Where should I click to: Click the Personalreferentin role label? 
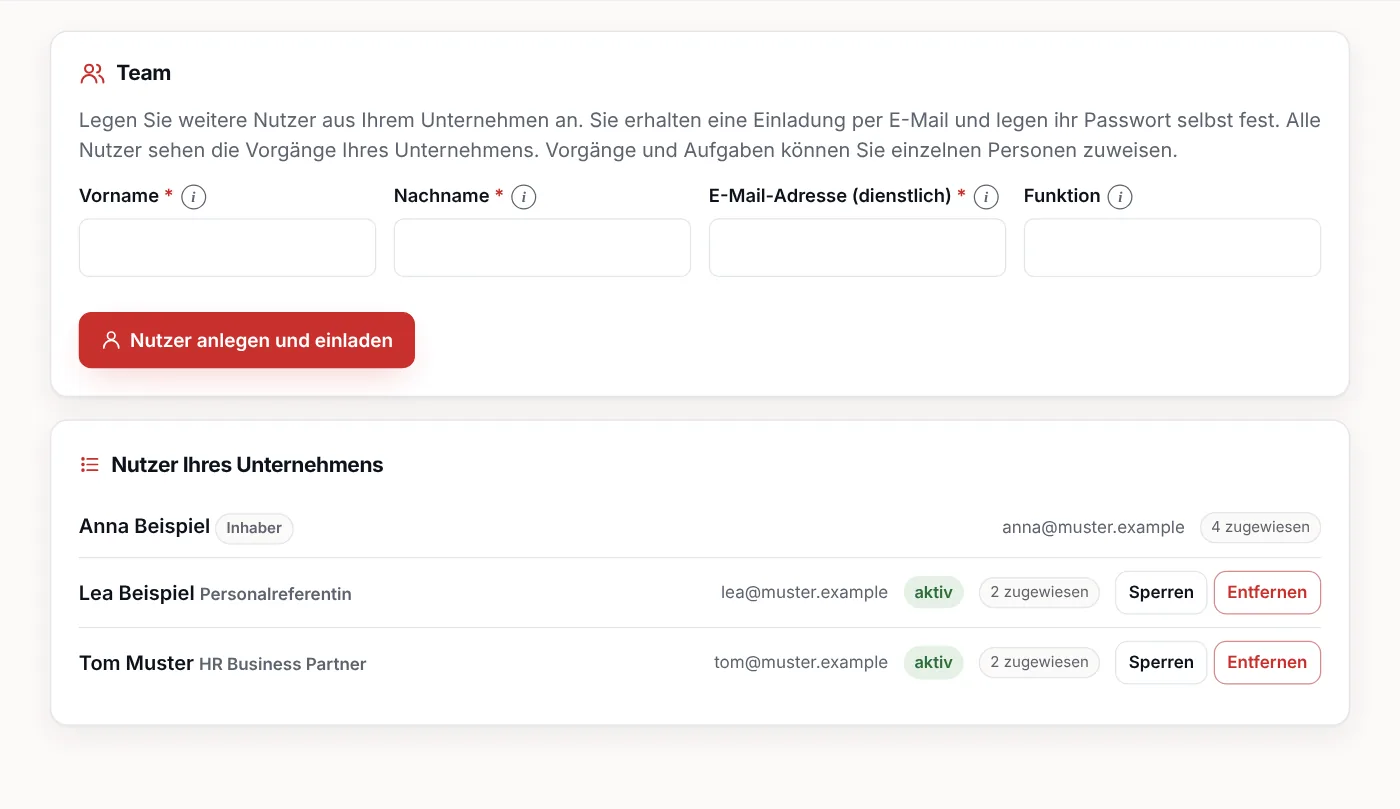coord(276,594)
